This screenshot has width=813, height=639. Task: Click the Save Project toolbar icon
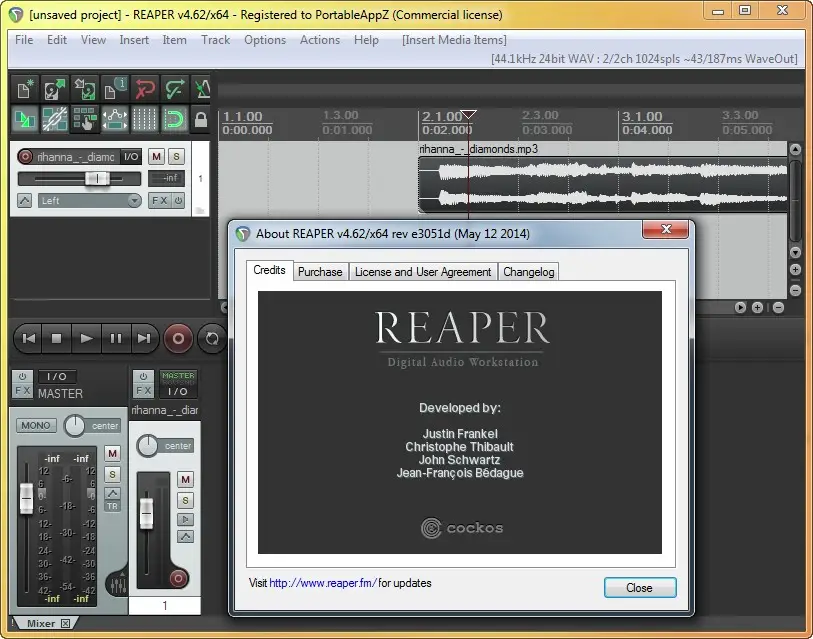click(85, 89)
